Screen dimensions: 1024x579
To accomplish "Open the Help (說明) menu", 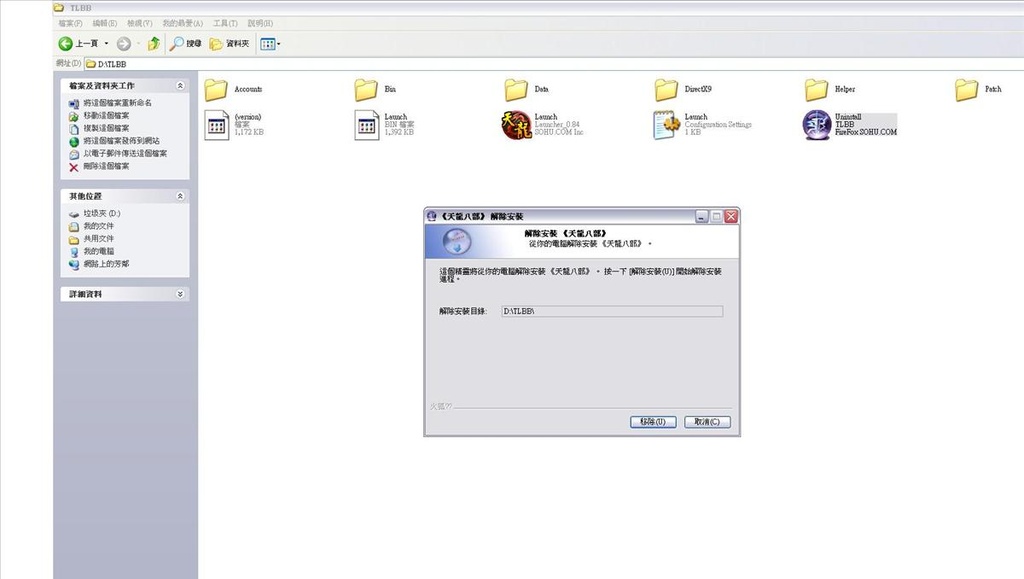I will (x=260, y=23).
